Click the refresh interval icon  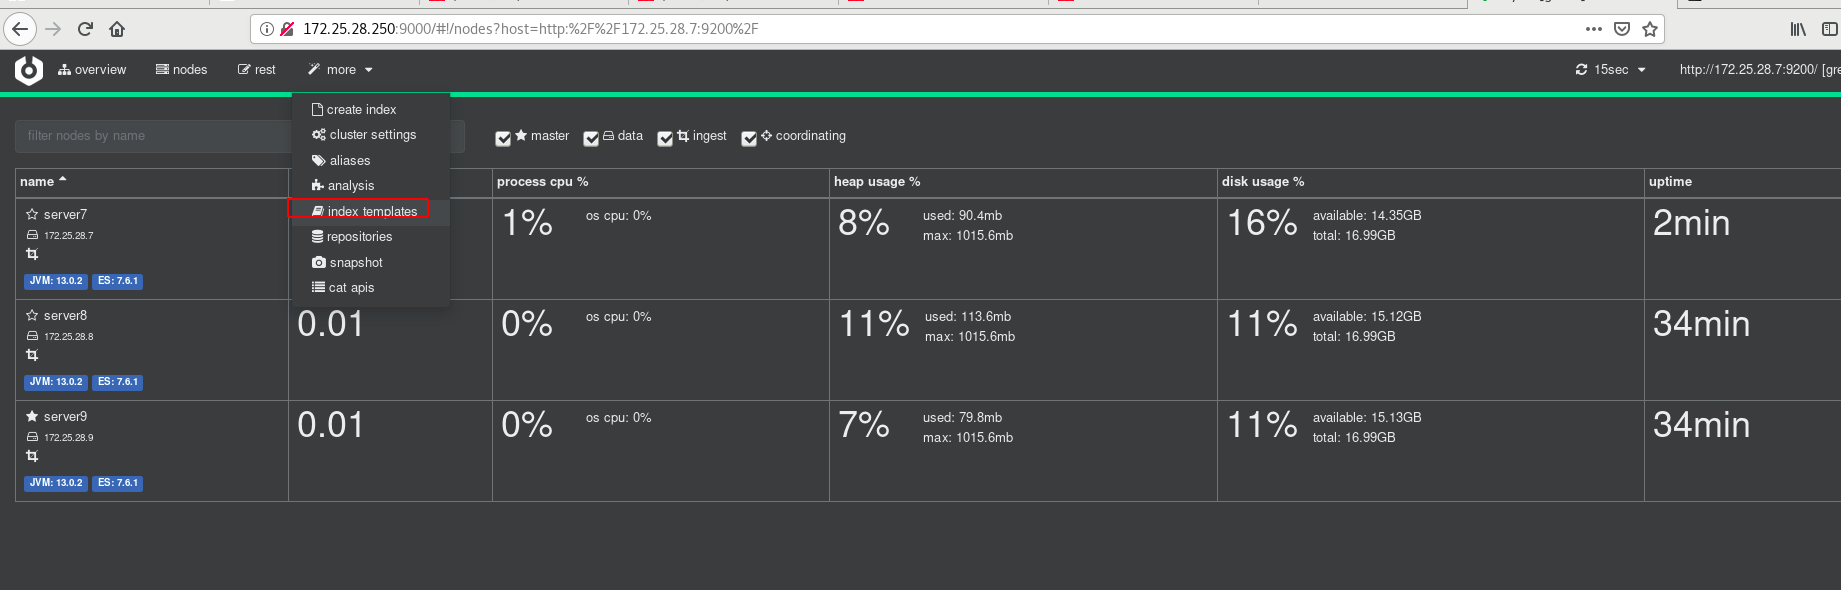click(1581, 70)
